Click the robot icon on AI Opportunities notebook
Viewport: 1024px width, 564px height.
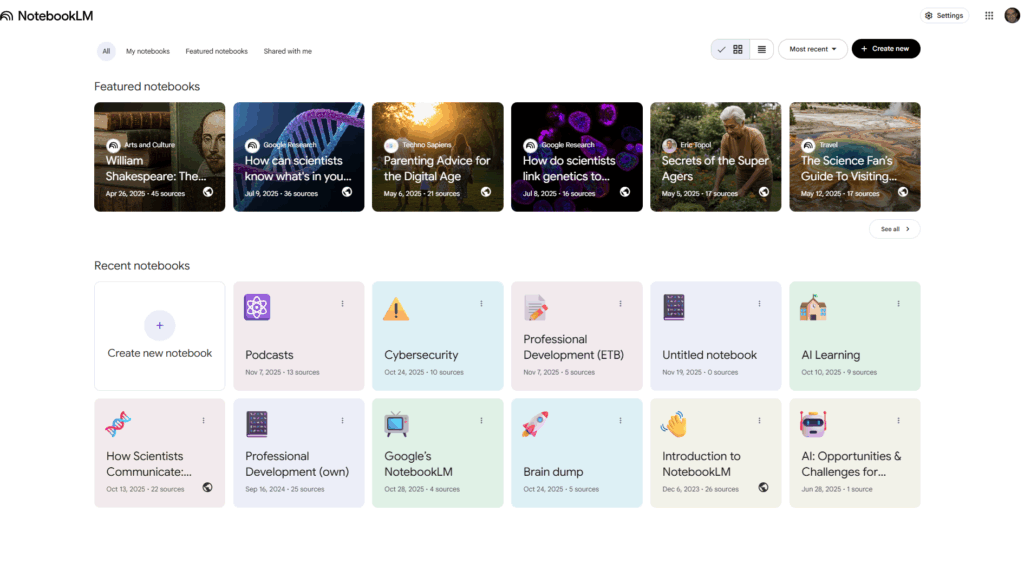pos(813,425)
